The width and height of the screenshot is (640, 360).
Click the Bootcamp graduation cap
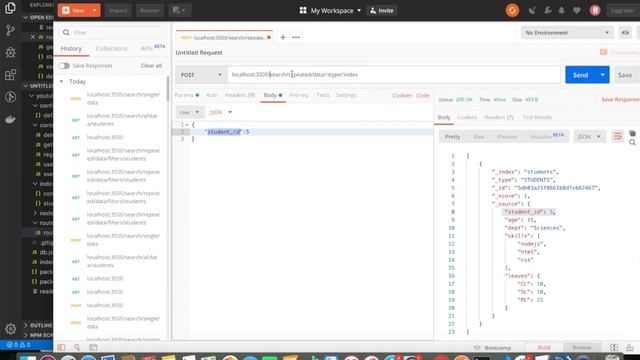click(477, 348)
